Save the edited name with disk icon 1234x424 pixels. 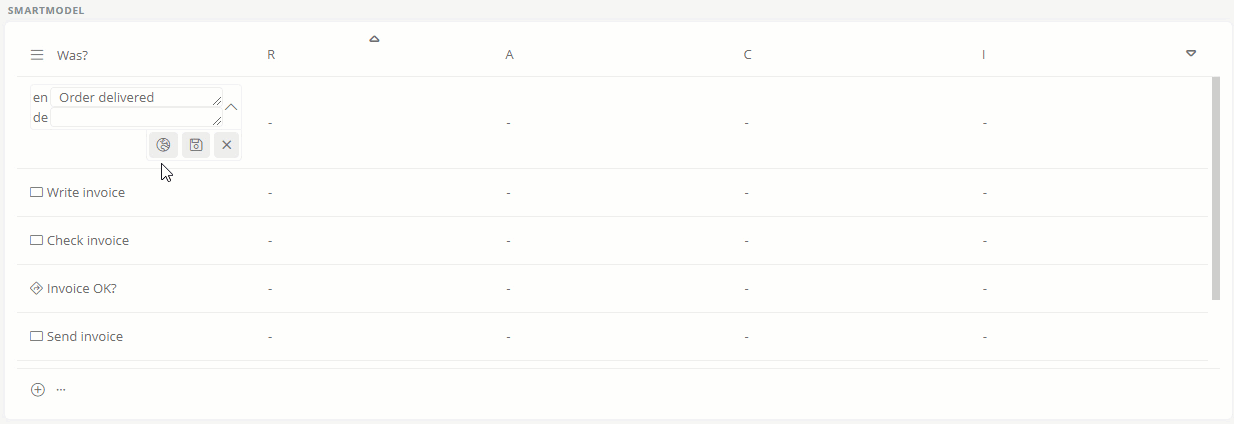pos(196,145)
